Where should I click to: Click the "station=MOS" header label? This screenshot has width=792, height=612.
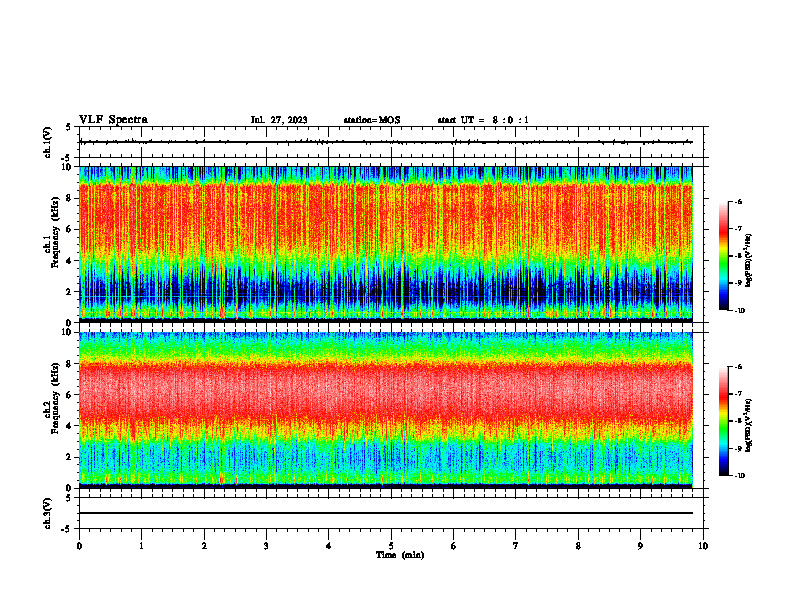tap(372, 120)
